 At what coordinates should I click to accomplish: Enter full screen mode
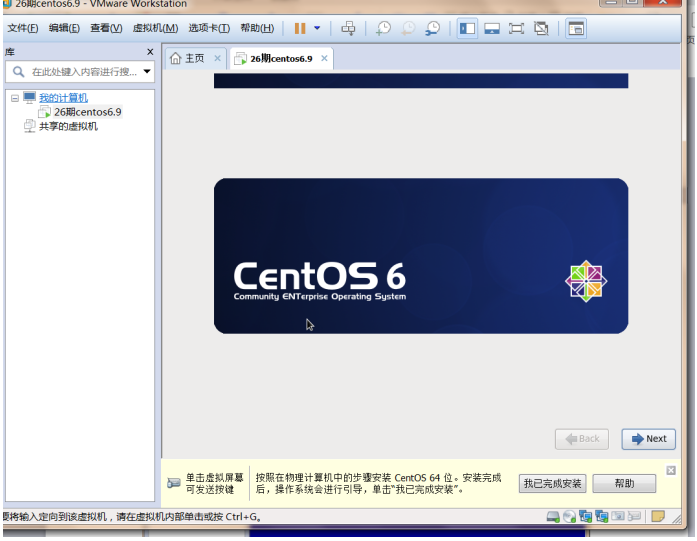click(x=516, y=29)
